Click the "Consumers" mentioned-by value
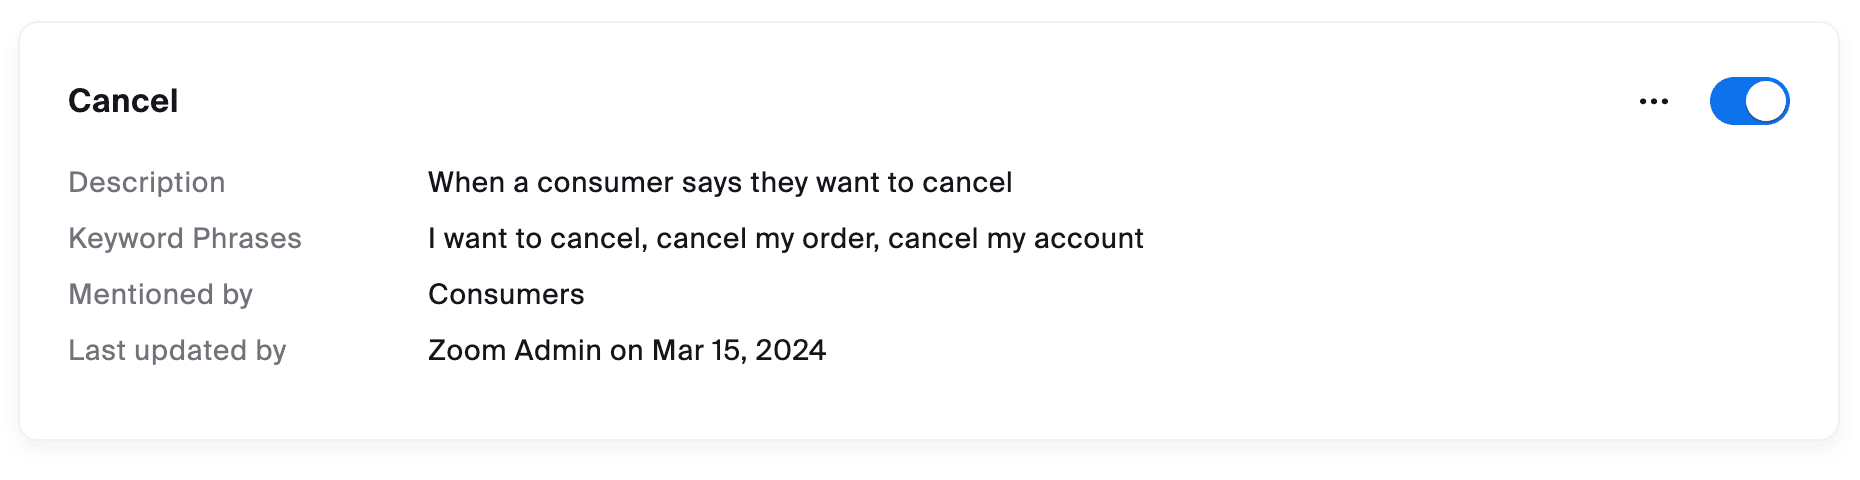This screenshot has width=1860, height=480. pos(506,294)
